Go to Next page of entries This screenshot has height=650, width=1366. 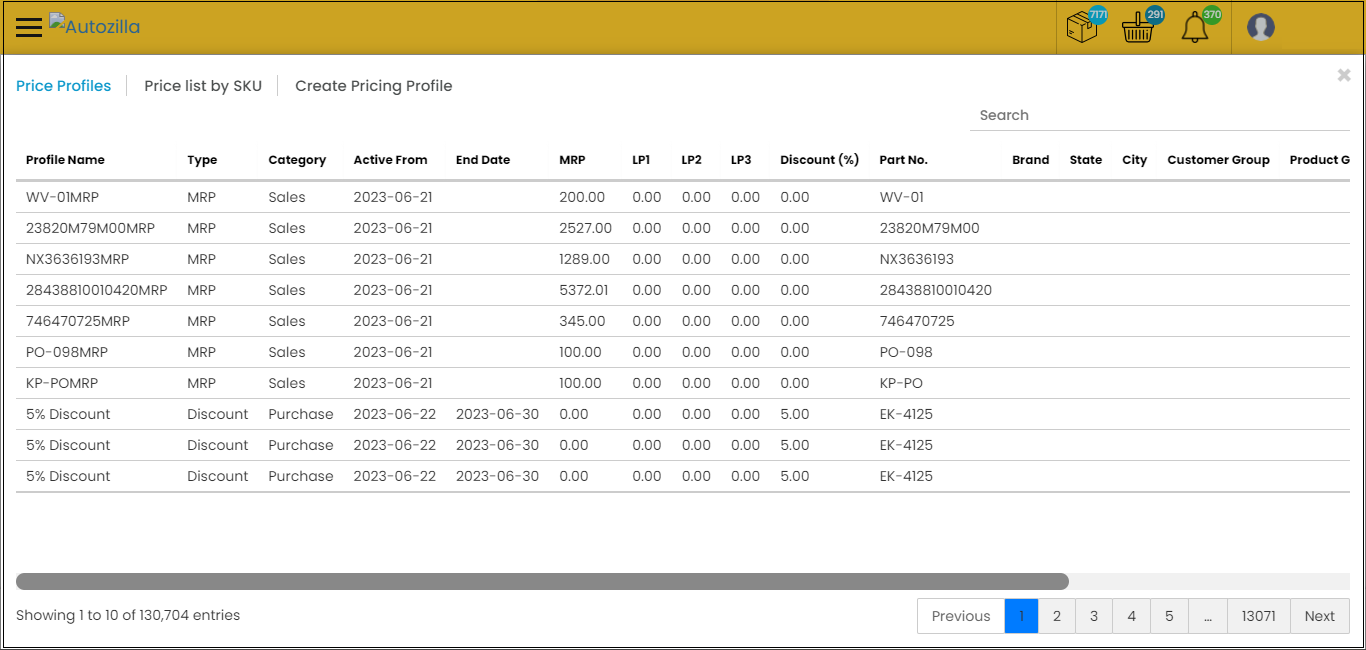coord(1319,616)
